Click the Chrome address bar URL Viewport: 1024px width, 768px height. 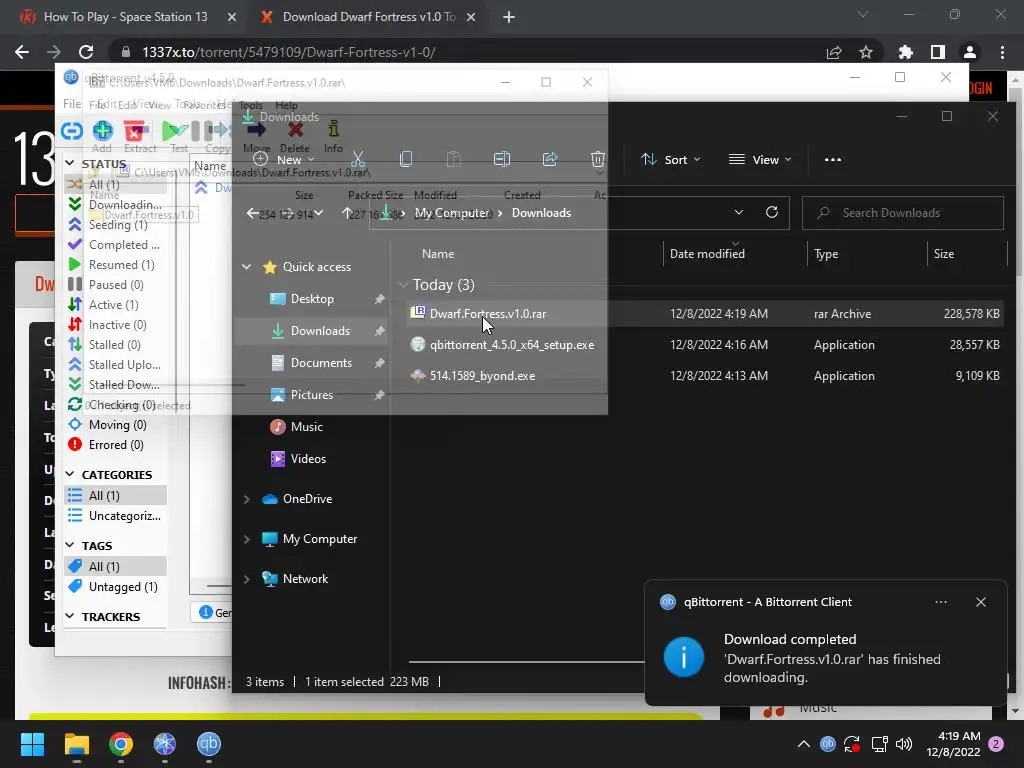tap(289, 52)
